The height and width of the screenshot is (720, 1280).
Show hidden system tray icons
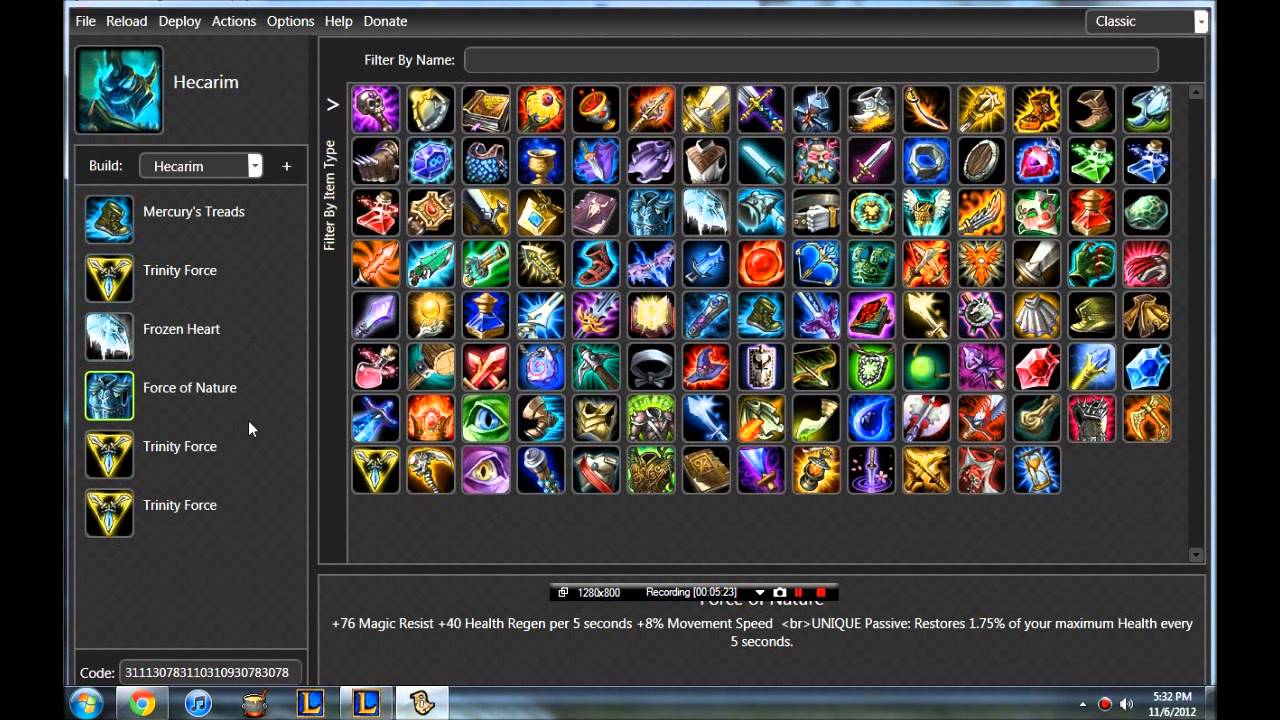1083,705
